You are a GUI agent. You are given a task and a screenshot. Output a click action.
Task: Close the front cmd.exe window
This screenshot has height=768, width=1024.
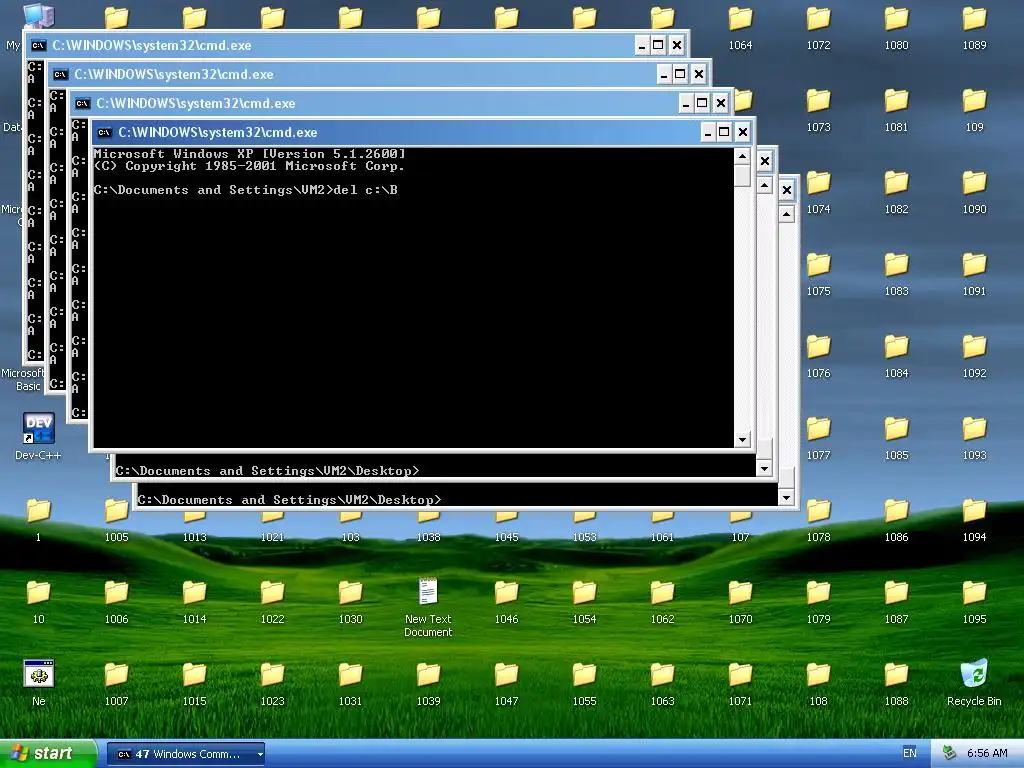[x=743, y=133]
